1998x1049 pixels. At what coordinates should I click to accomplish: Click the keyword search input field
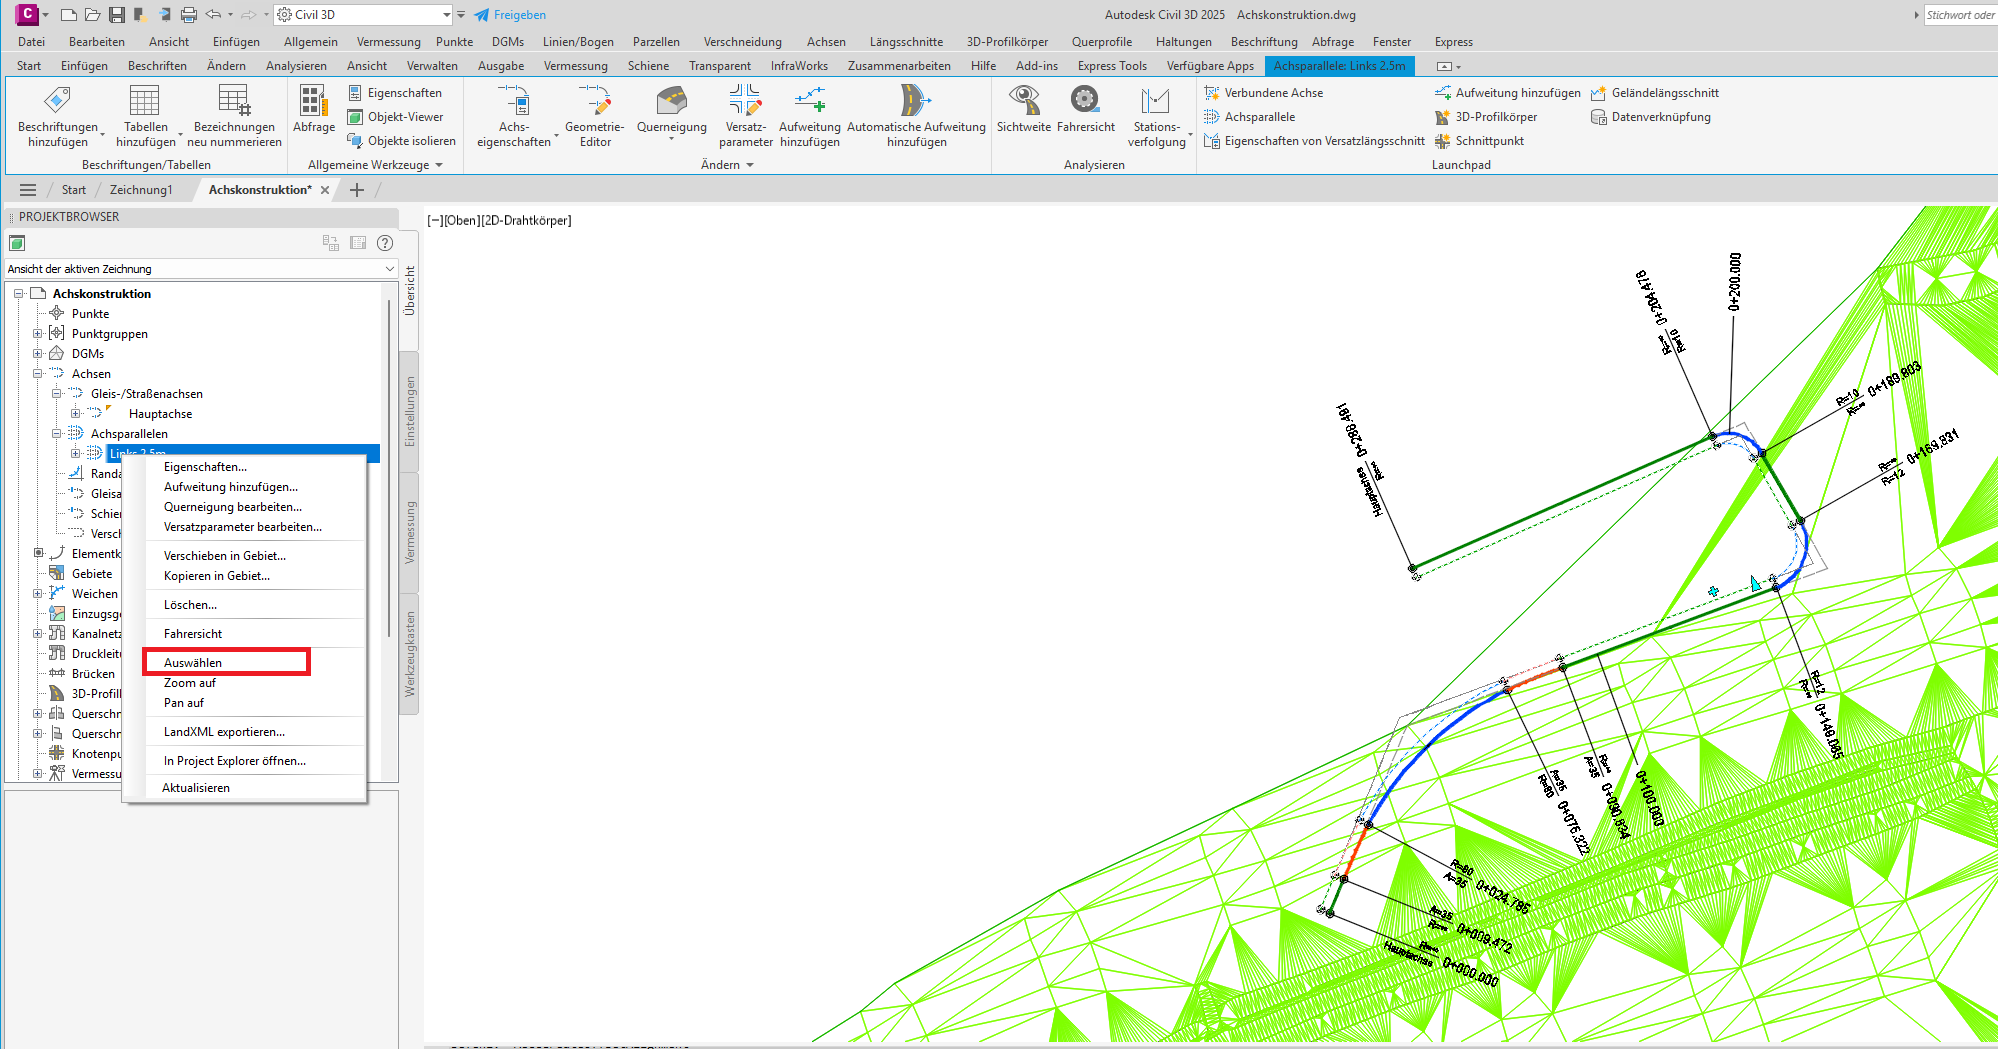1960,15
